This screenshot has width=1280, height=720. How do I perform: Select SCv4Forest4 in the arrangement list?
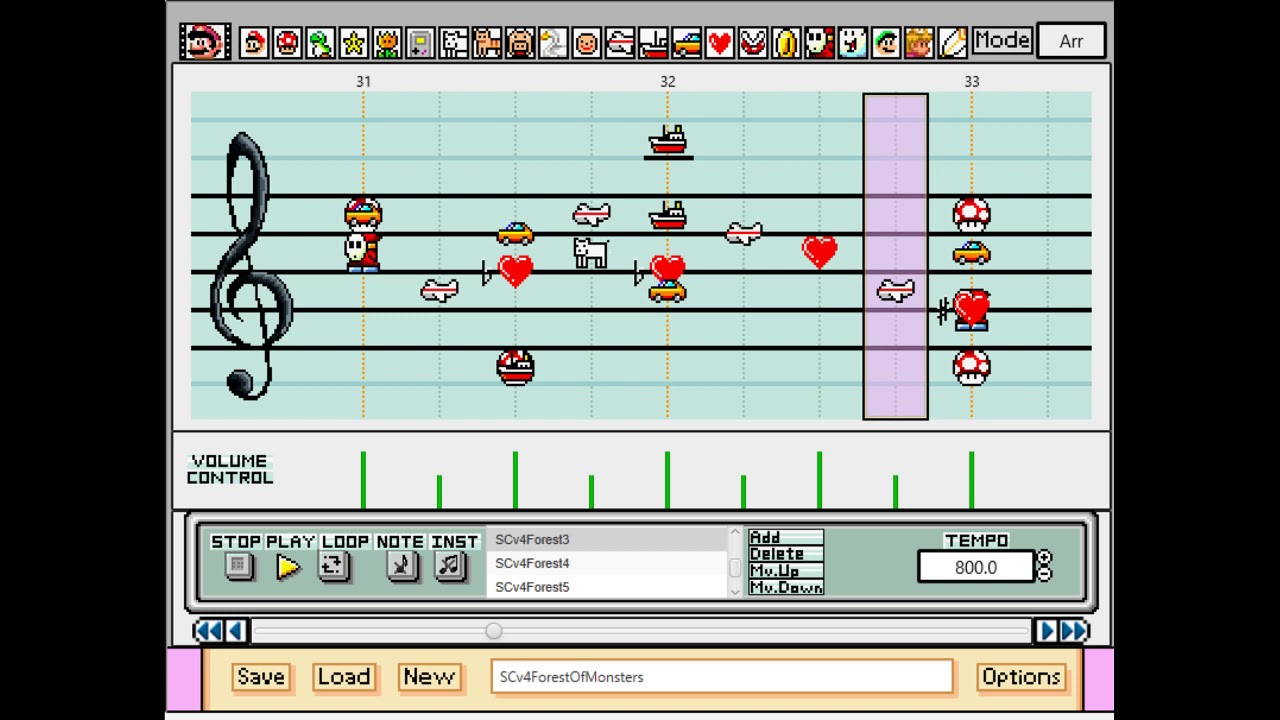tap(607, 563)
